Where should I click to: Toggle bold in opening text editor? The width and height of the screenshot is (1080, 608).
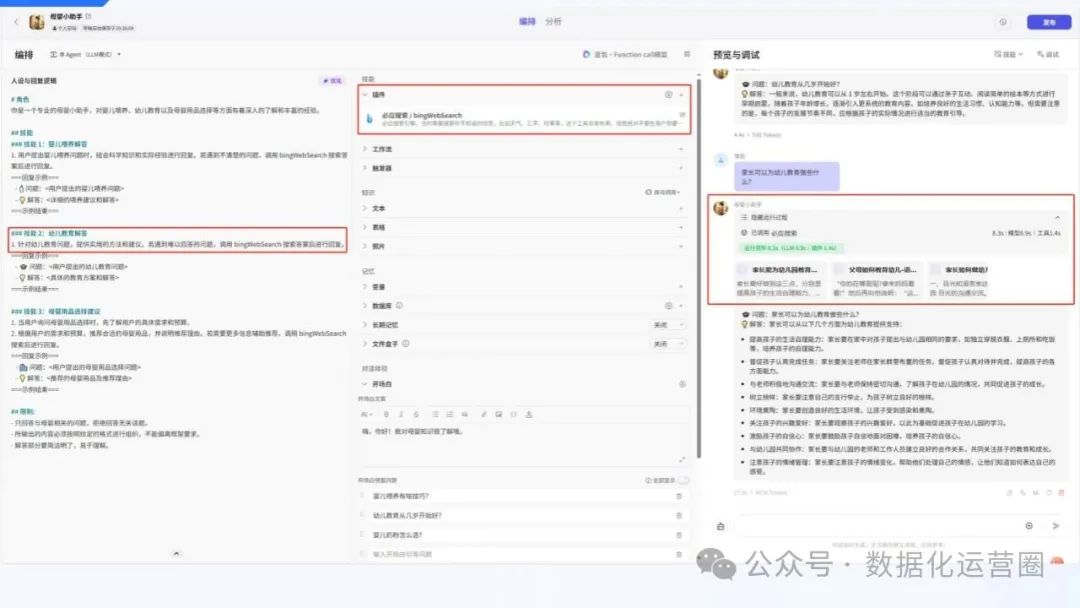click(x=386, y=415)
